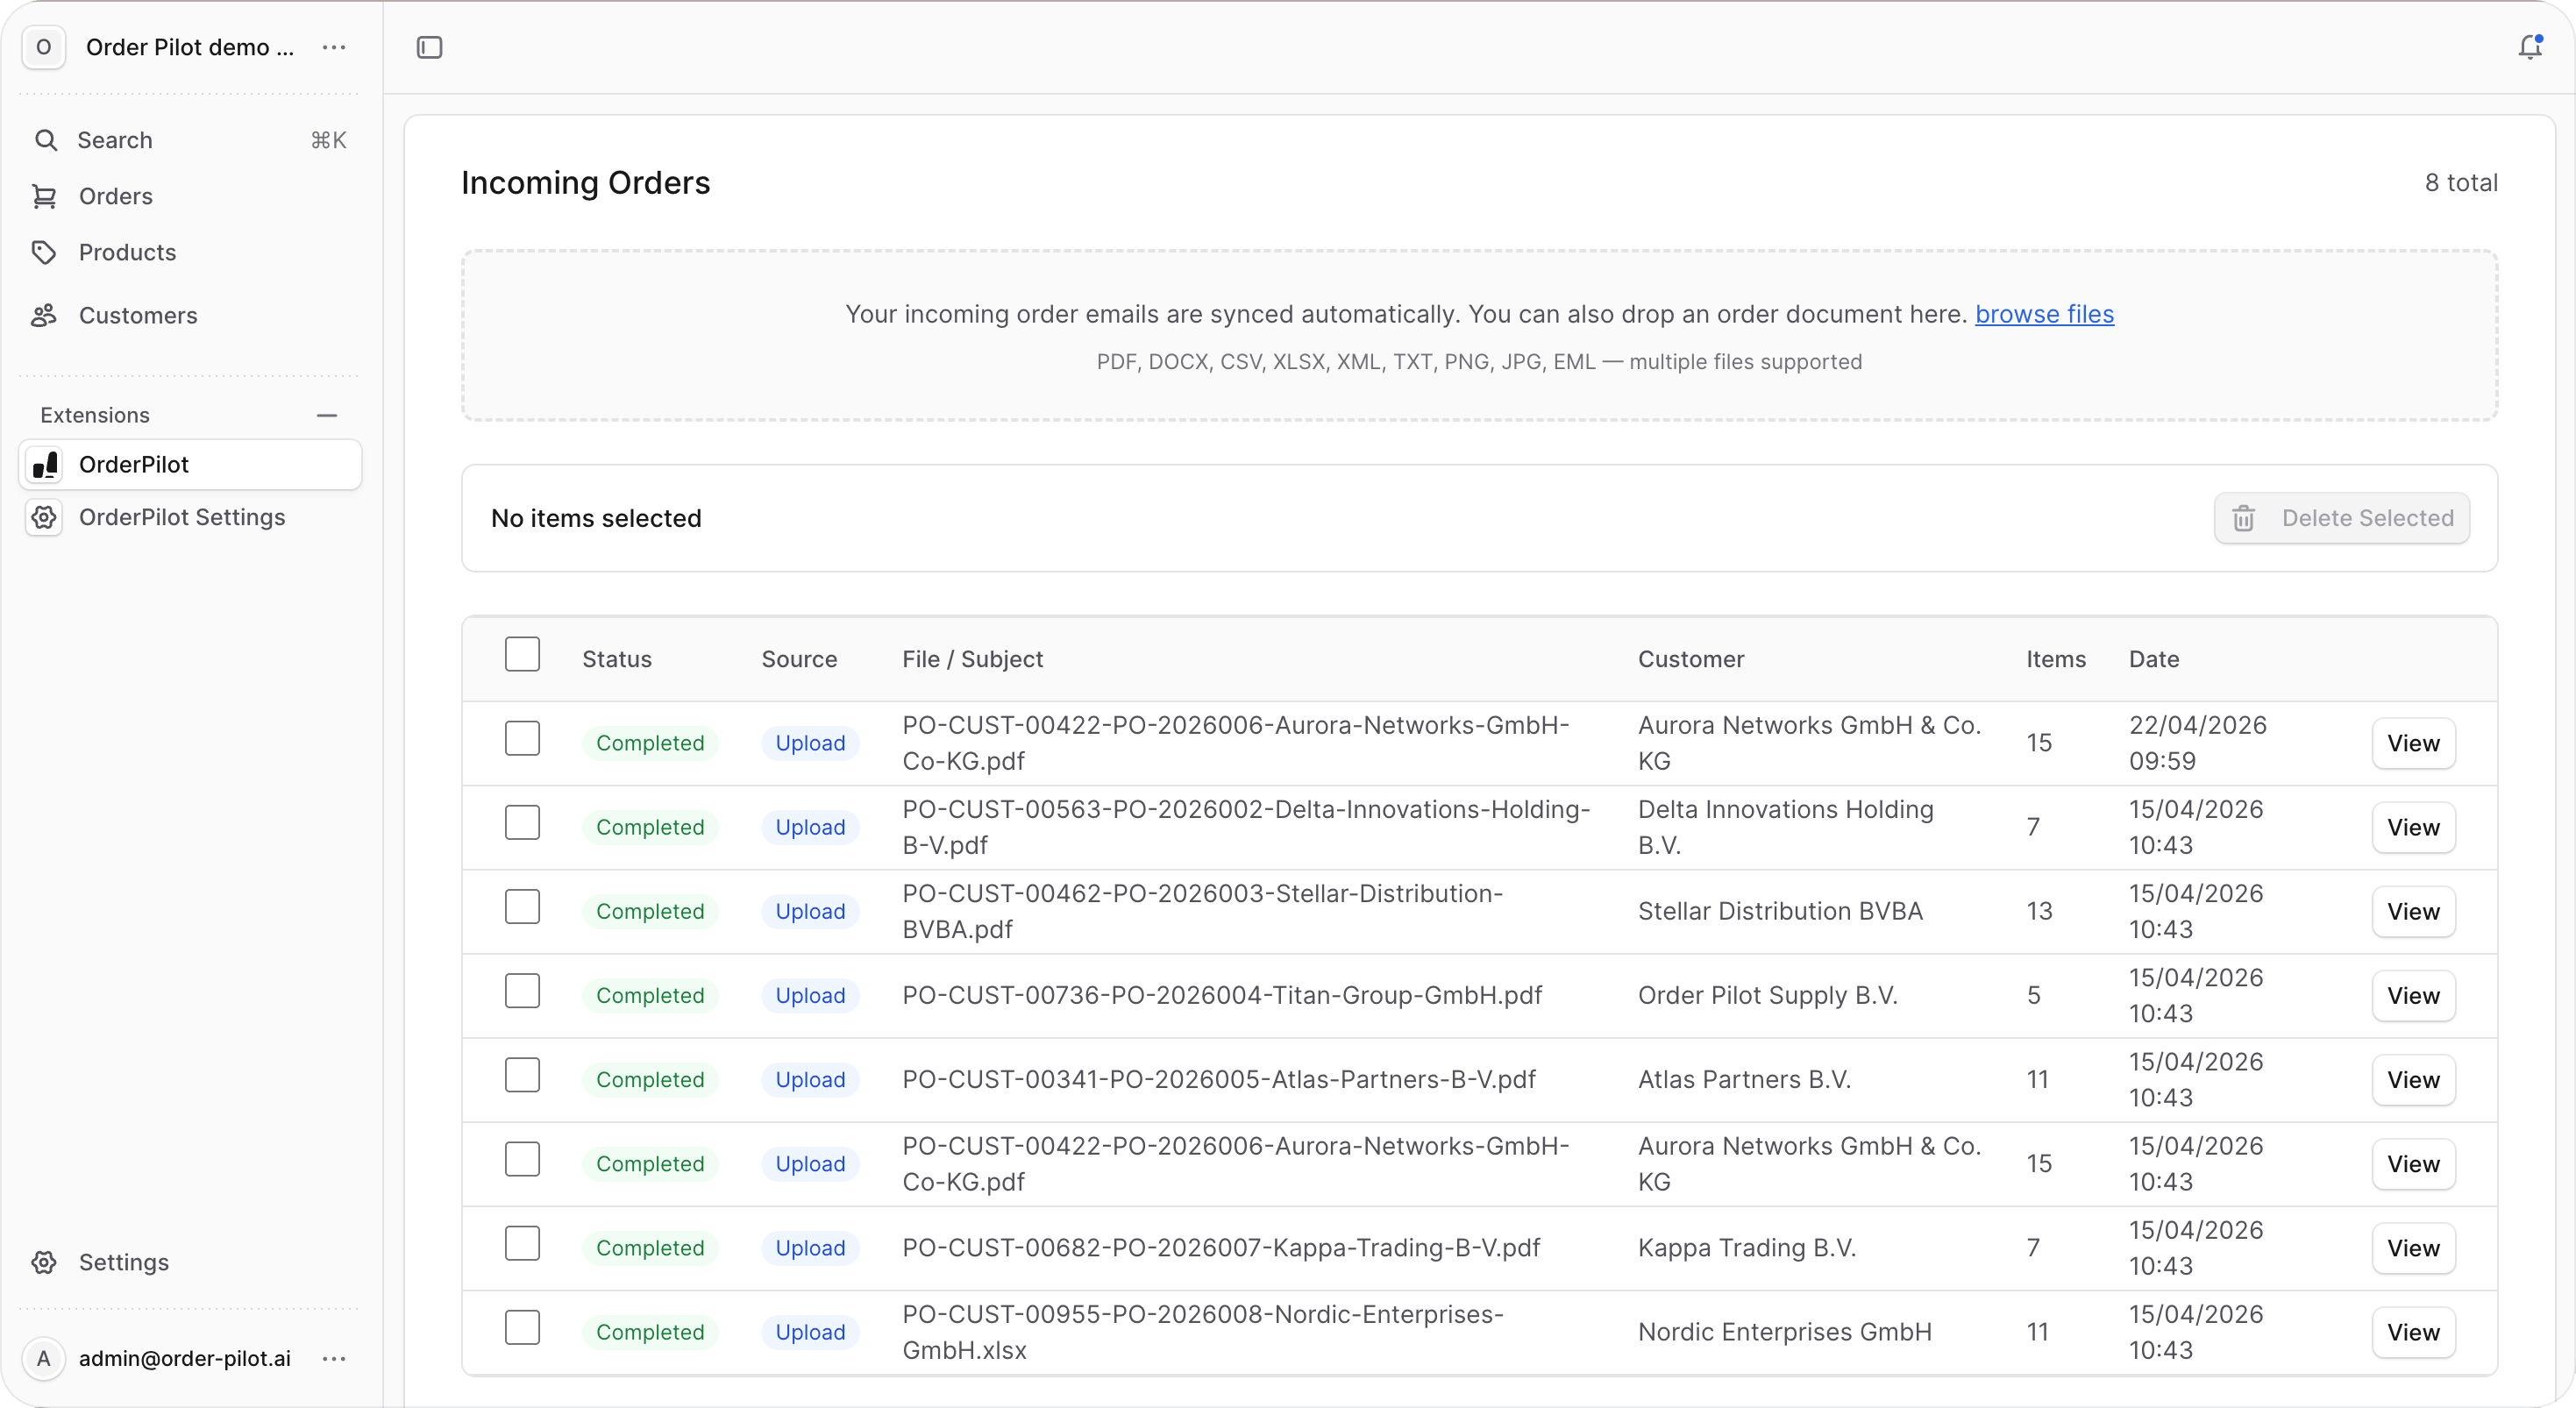Open Customers in the sidebar
The width and height of the screenshot is (2576, 1408).
pos(190,315)
